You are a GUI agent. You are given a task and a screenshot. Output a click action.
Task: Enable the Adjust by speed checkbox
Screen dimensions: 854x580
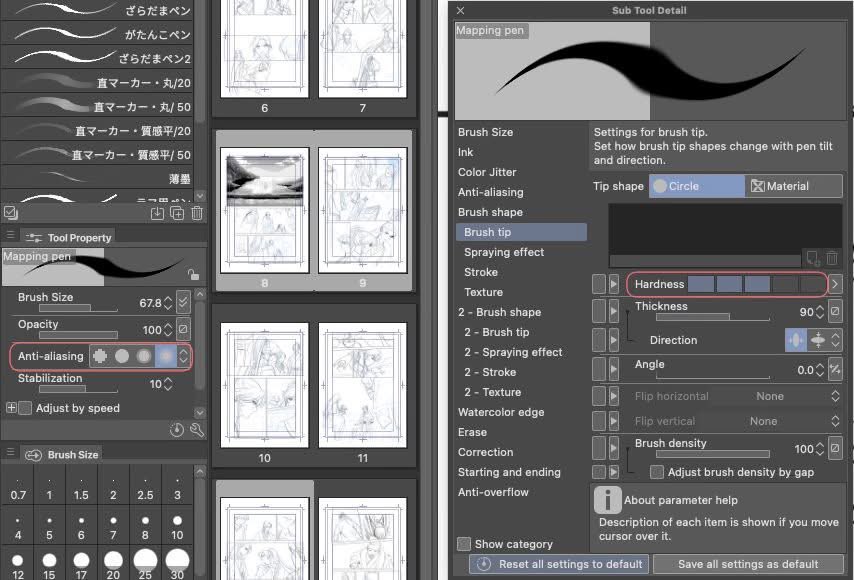tap(26, 408)
